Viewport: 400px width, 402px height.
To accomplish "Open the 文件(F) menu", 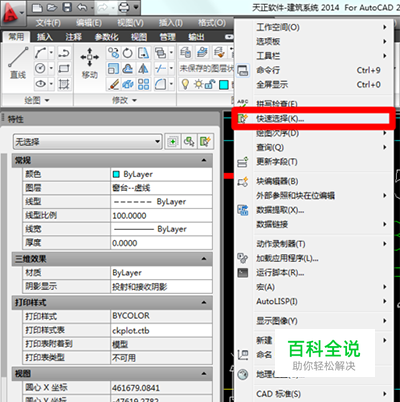I will pos(48,23).
